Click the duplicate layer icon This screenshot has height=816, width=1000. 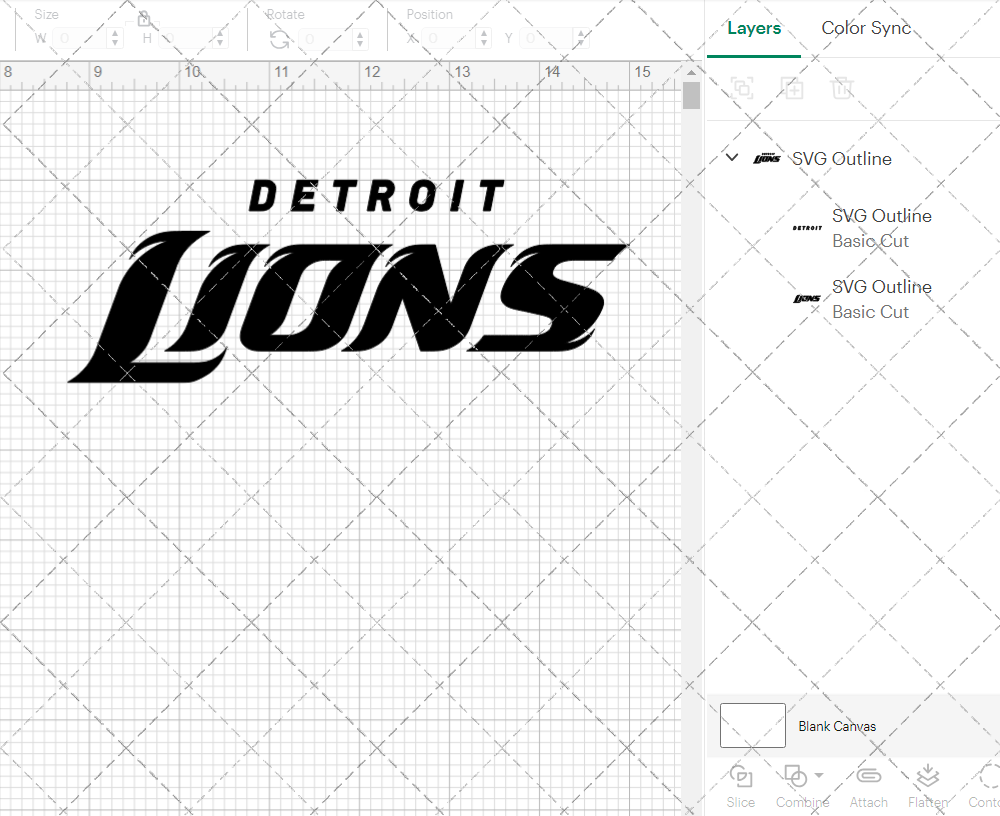793,88
